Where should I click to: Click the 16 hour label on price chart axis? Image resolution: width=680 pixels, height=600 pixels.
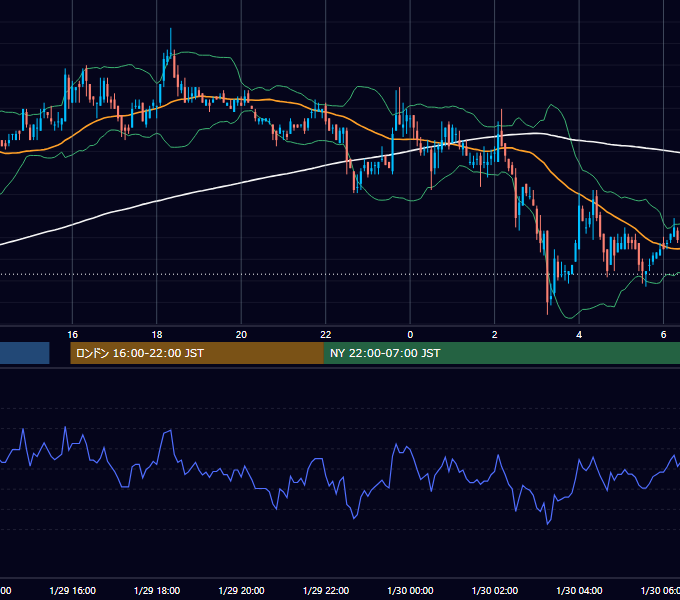pos(72,335)
